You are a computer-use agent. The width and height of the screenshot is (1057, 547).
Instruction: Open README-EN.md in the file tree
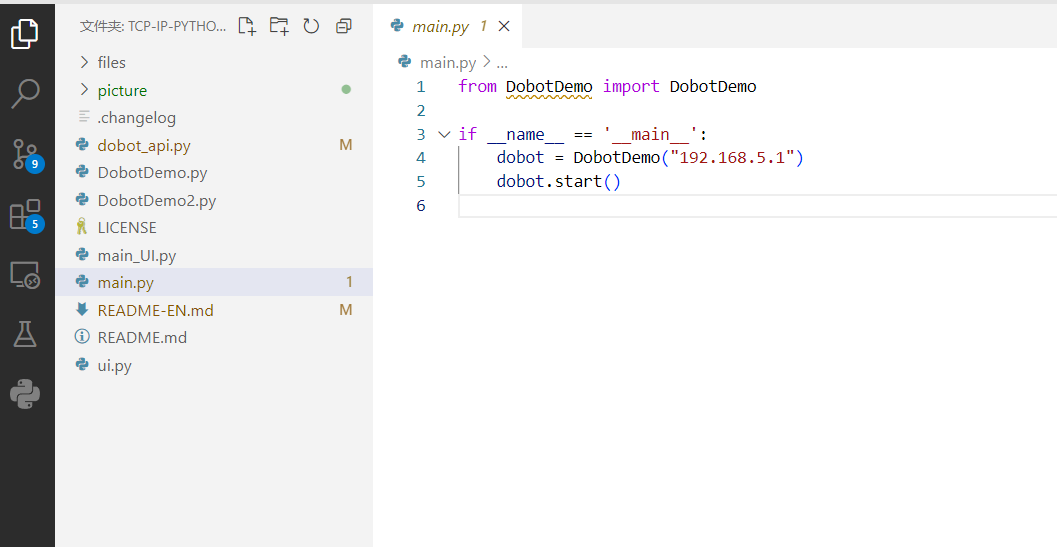(x=214, y=310)
